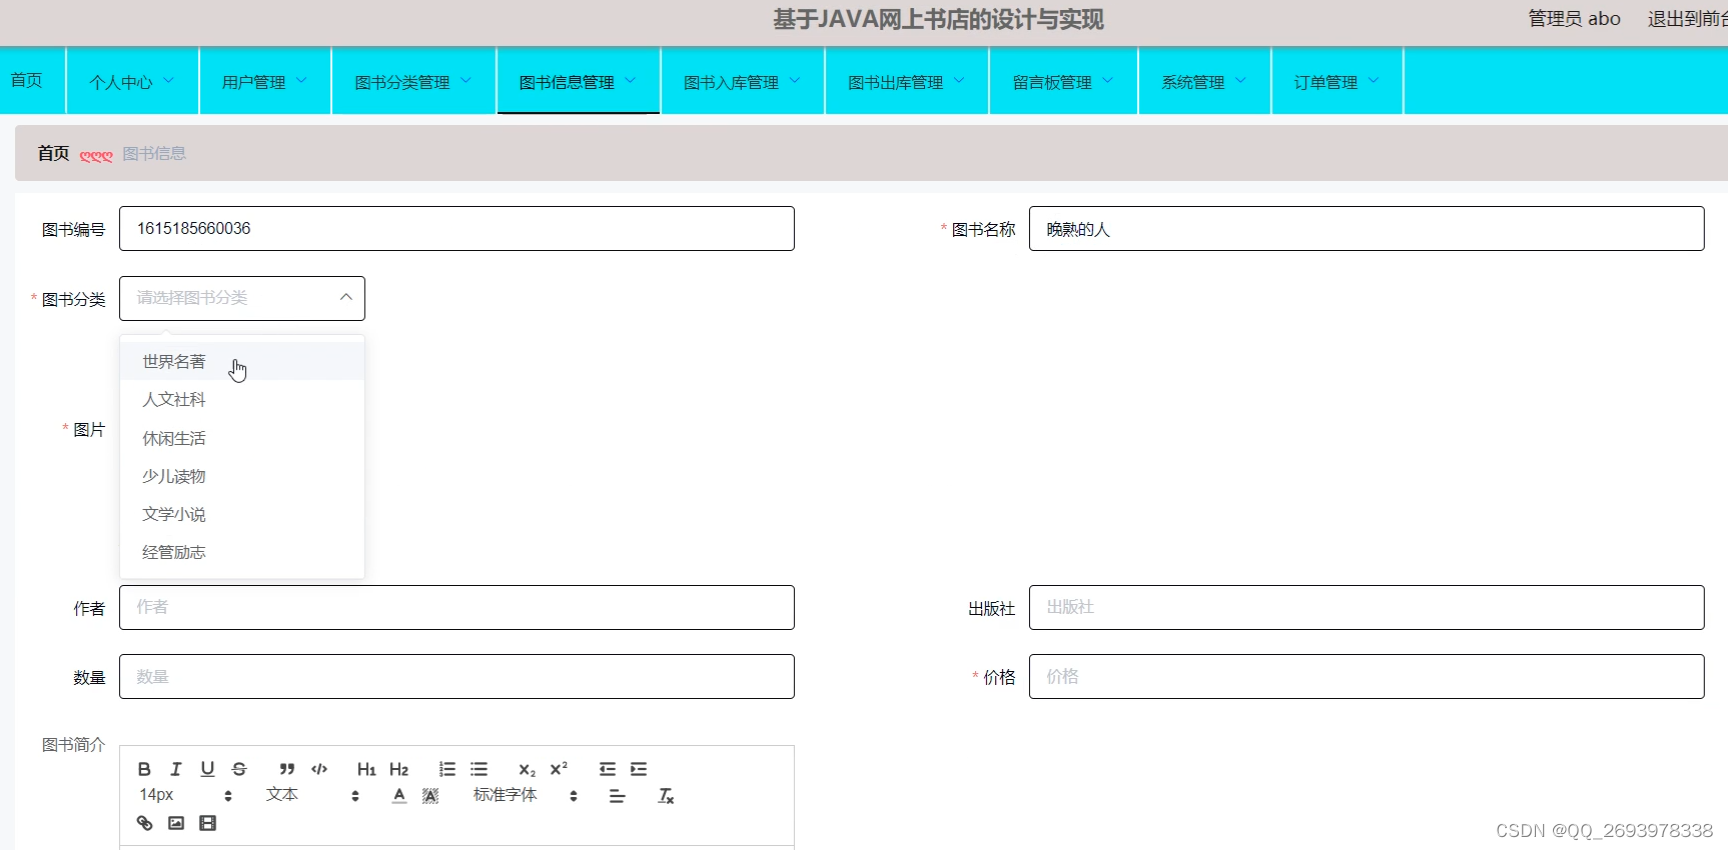The height and width of the screenshot is (850, 1728).
Task: Click the 管理员 abo account label
Action: point(1574,19)
